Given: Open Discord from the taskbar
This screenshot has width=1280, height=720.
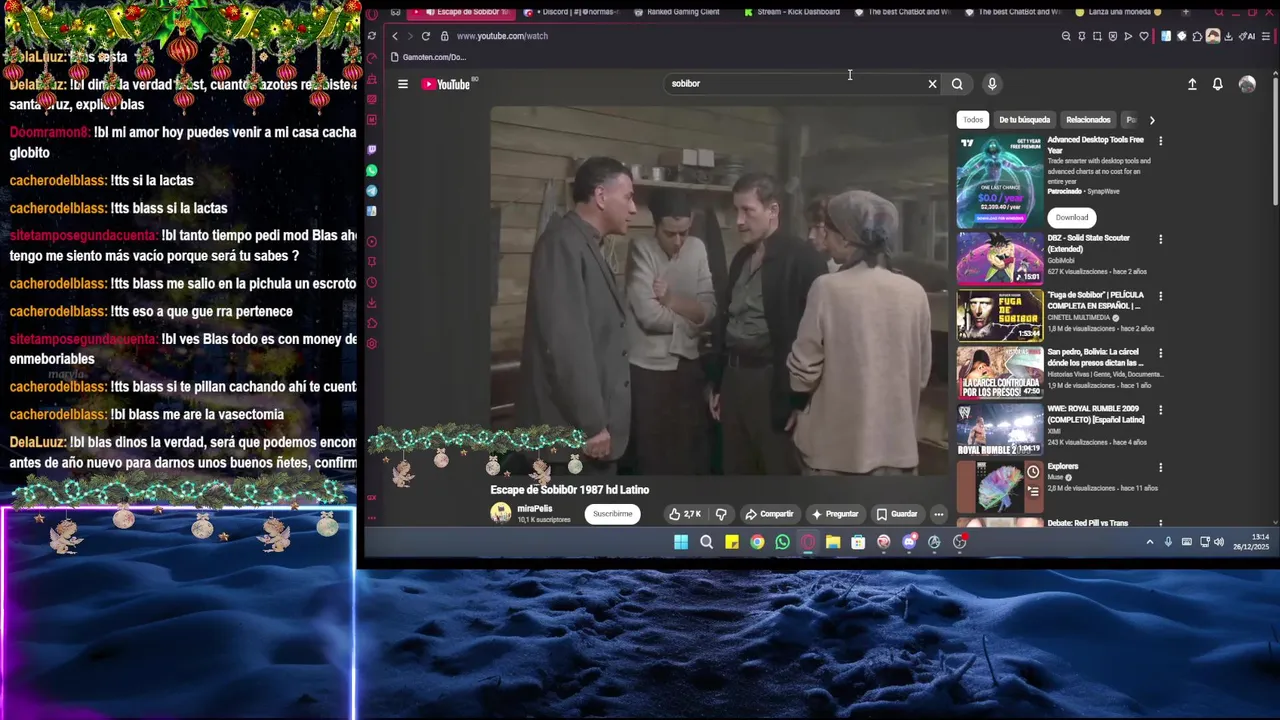Looking at the screenshot, I should pos(909,542).
